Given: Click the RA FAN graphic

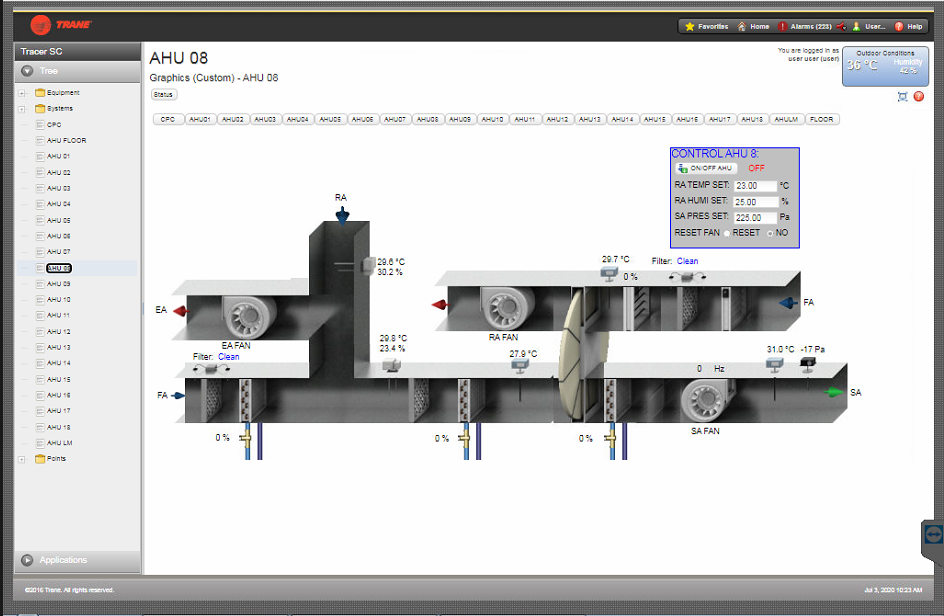Looking at the screenshot, I should tap(507, 307).
